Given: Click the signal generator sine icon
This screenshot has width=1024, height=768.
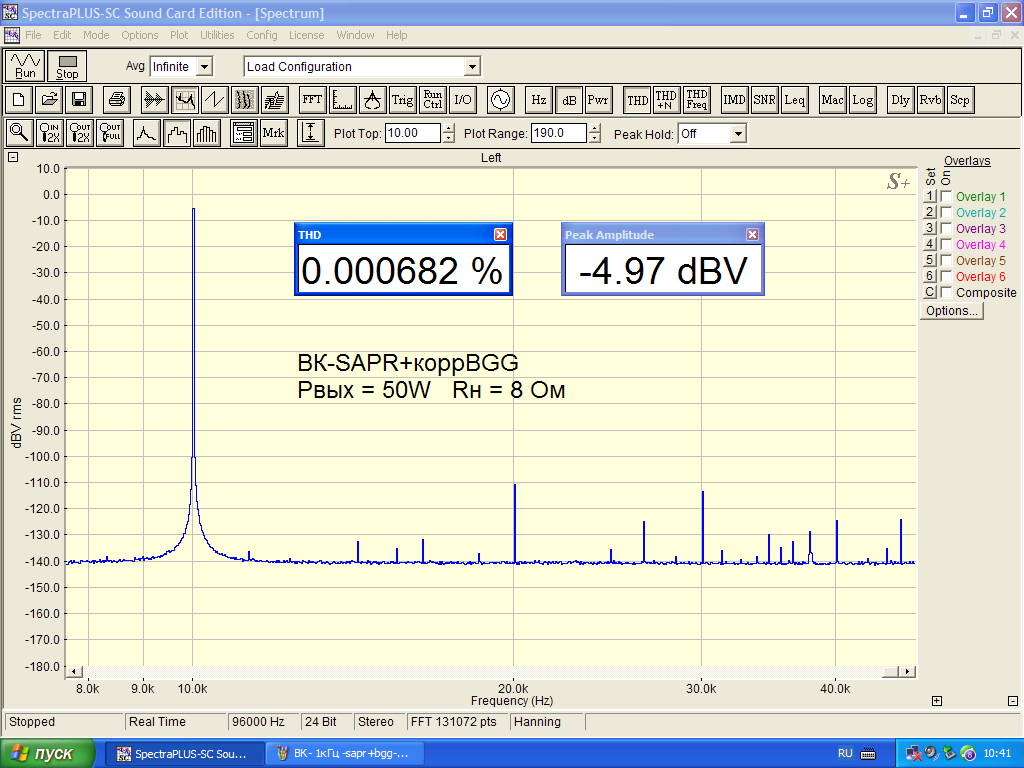Looking at the screenshot, I should [498, 100].
